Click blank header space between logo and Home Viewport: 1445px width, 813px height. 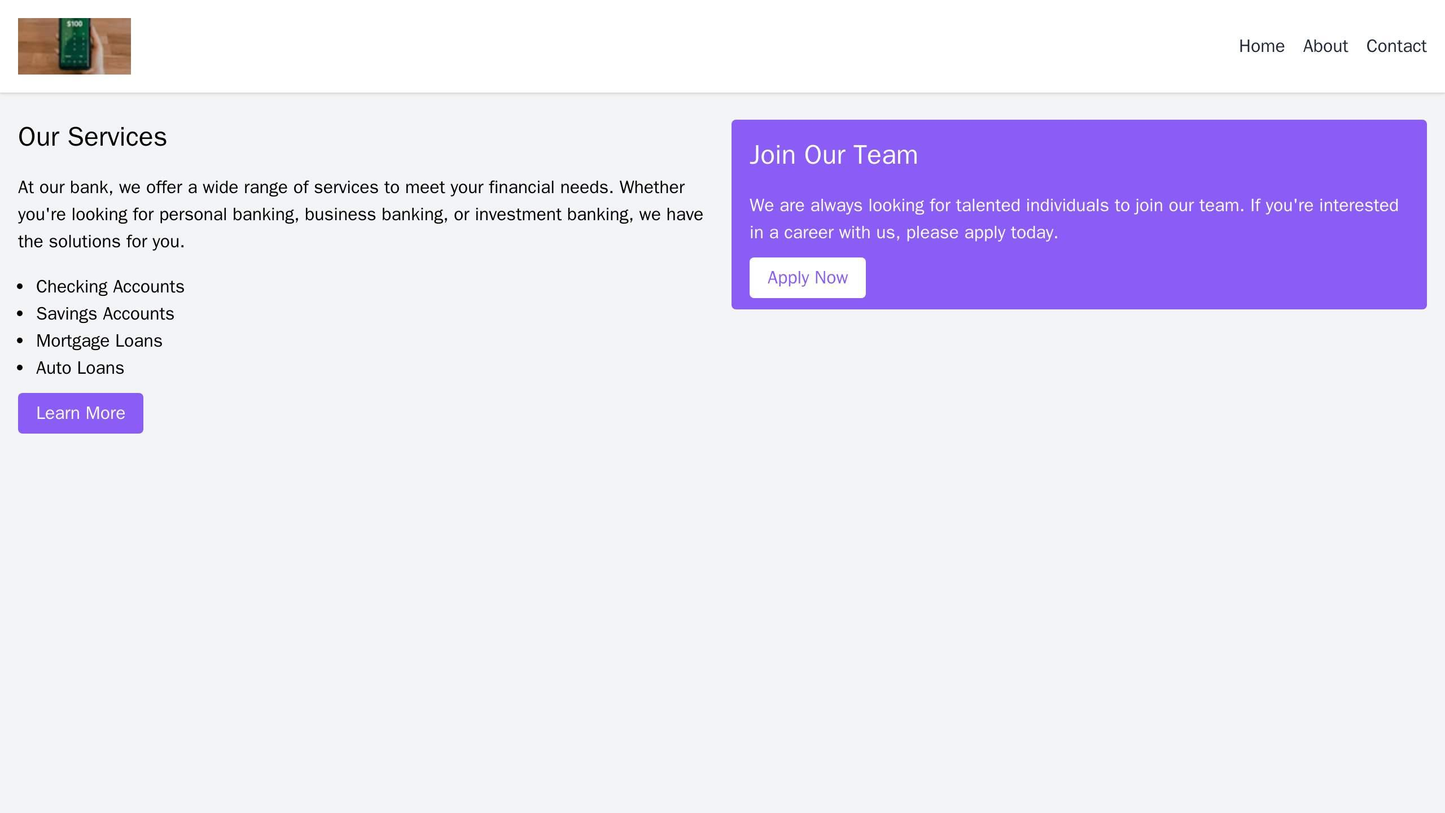tap(680, 46)
